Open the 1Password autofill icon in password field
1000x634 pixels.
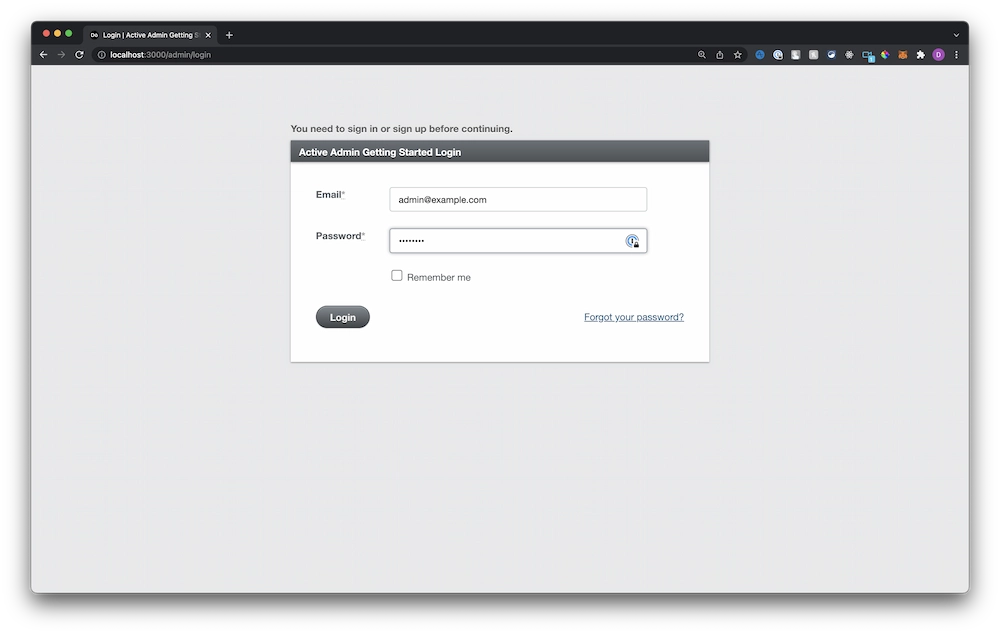point(633,240)
